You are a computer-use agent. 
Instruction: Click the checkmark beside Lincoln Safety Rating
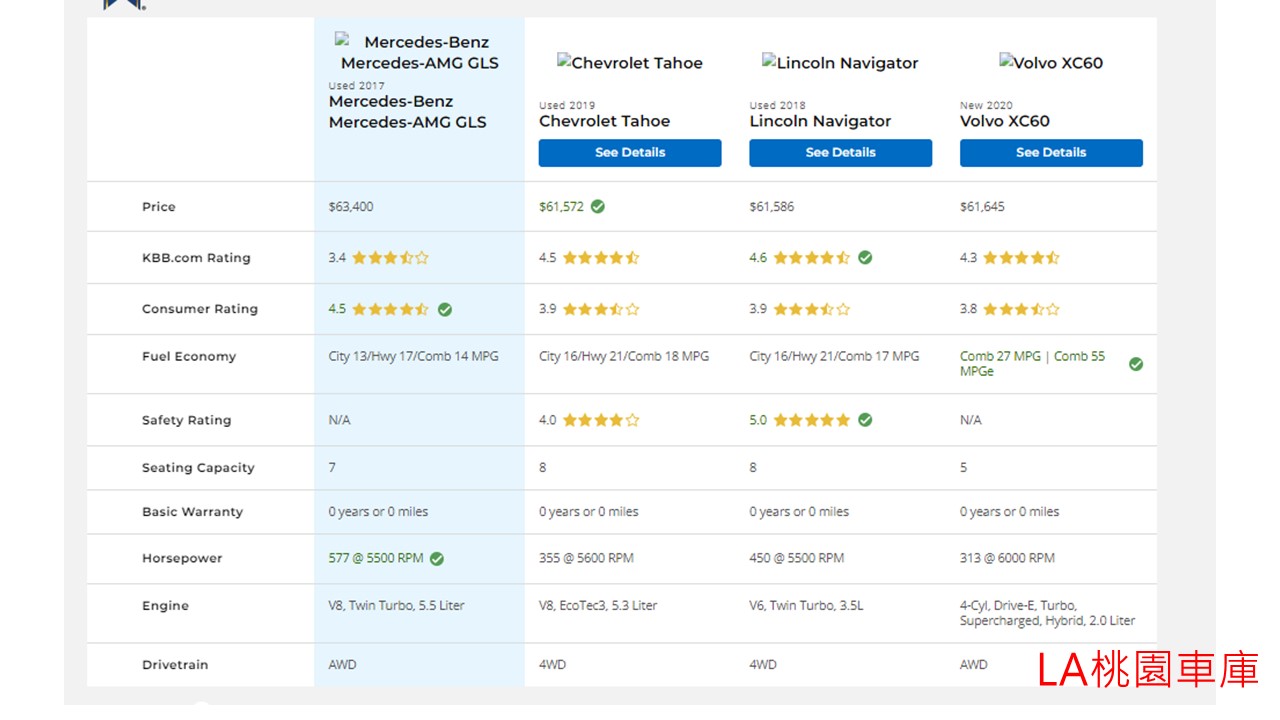click(x=865, y=420)
